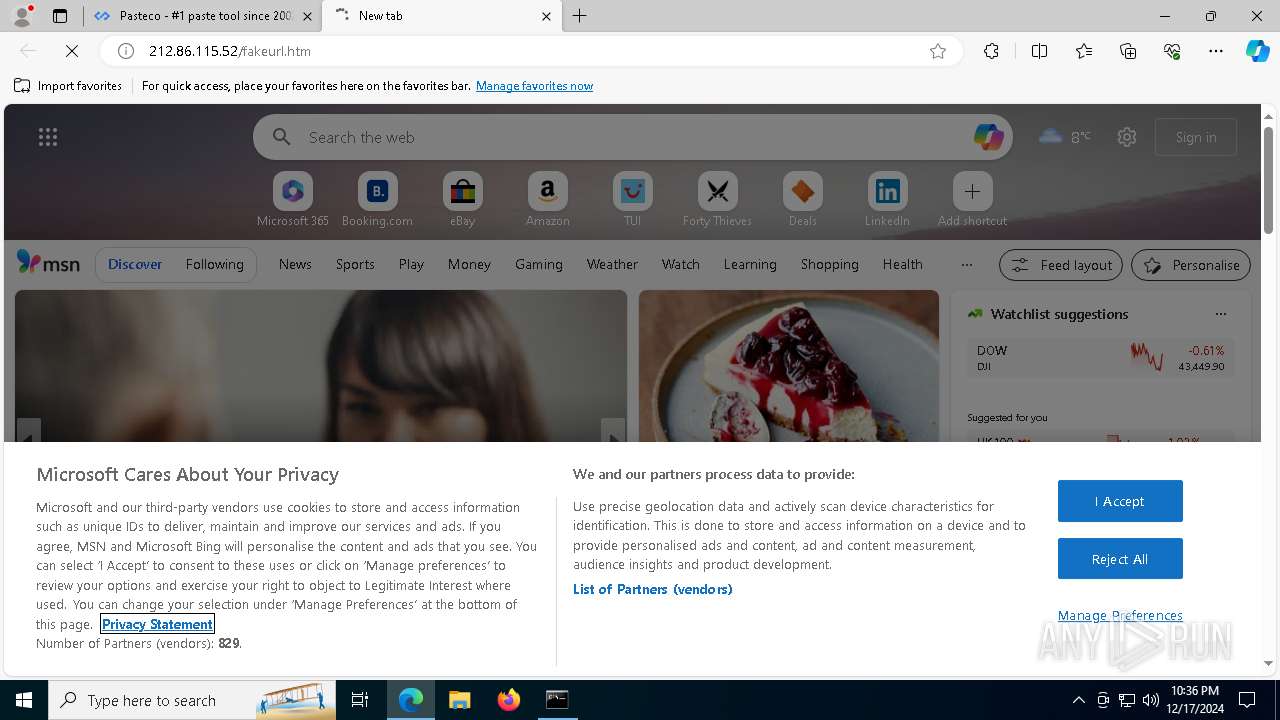Open the Microsoft 365 shortcut
This screenshot has width=1280, height=720.
tap(293, 200)
